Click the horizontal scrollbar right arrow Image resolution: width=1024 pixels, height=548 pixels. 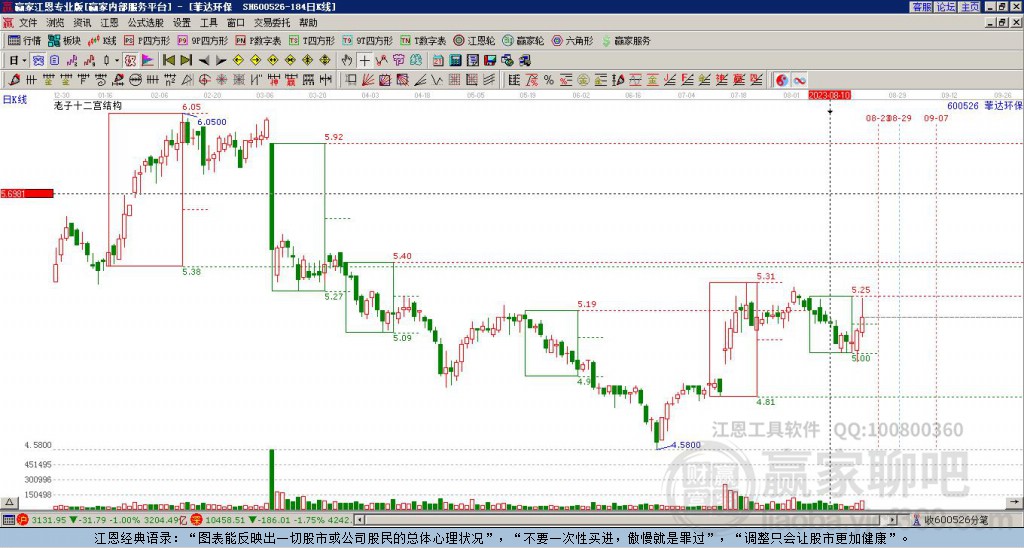[893, 520]
